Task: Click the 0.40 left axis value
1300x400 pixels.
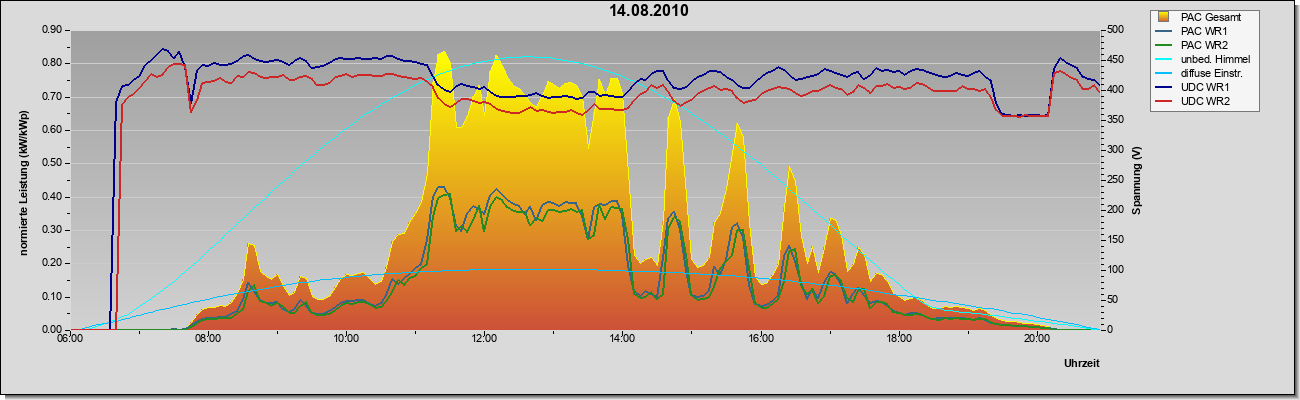Action: point(52,196)
